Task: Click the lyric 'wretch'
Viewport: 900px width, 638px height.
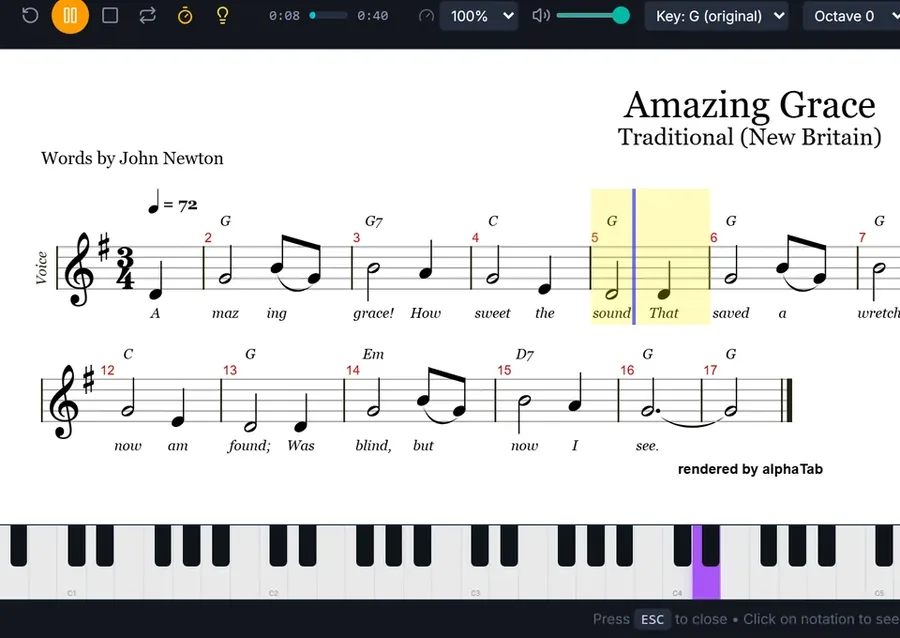Action: (878, 313)
